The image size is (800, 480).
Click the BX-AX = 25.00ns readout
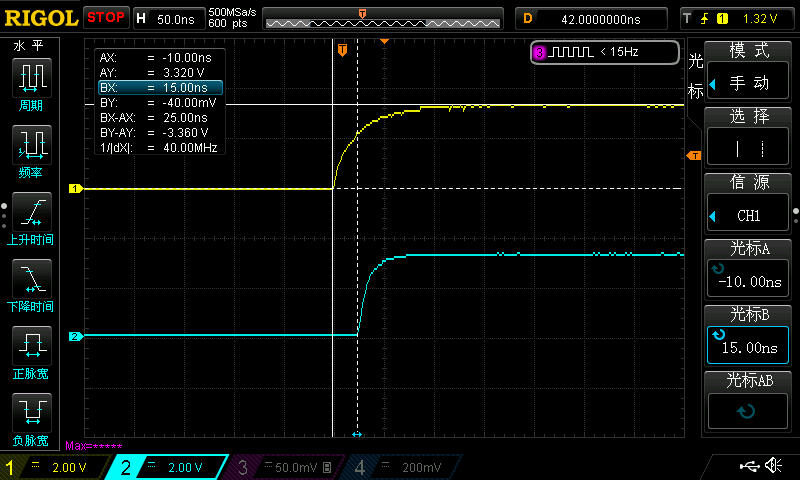[x=154, y=118]
